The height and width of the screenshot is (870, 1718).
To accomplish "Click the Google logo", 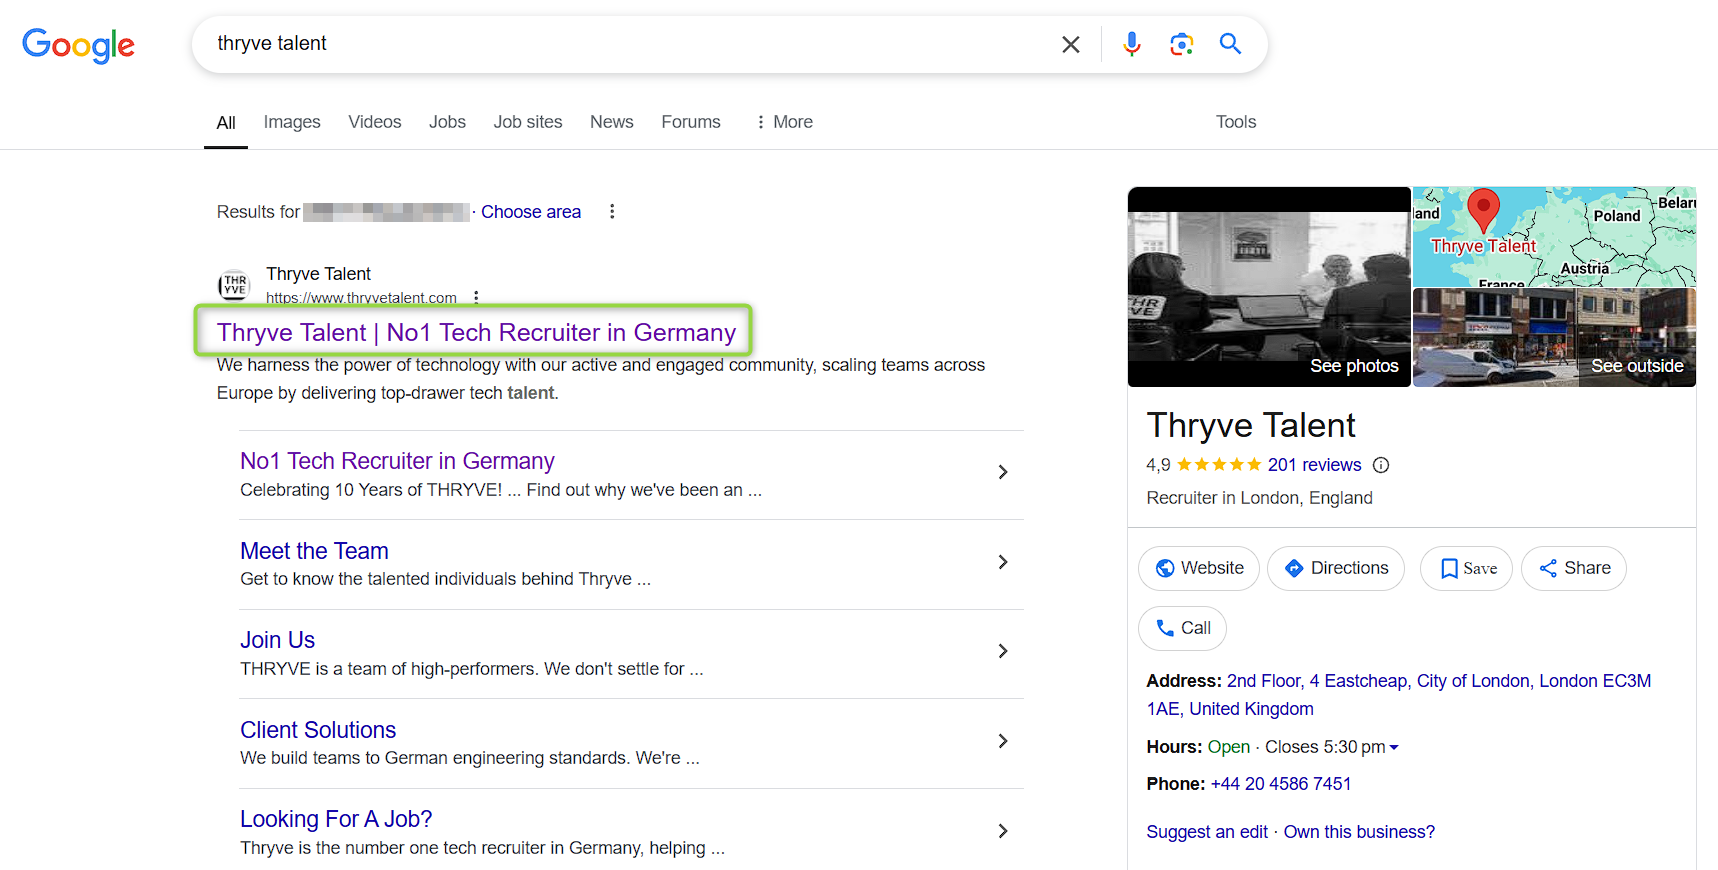I will coord(79,45).
